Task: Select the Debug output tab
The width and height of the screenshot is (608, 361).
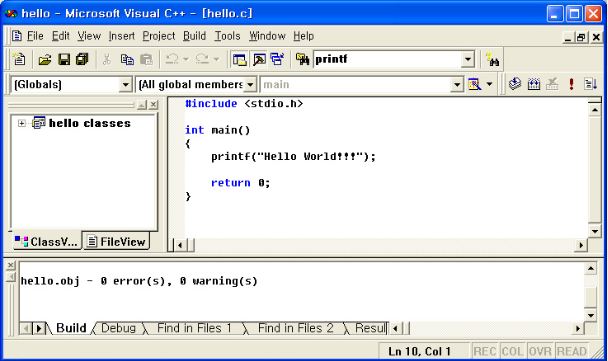Action: 118,328
